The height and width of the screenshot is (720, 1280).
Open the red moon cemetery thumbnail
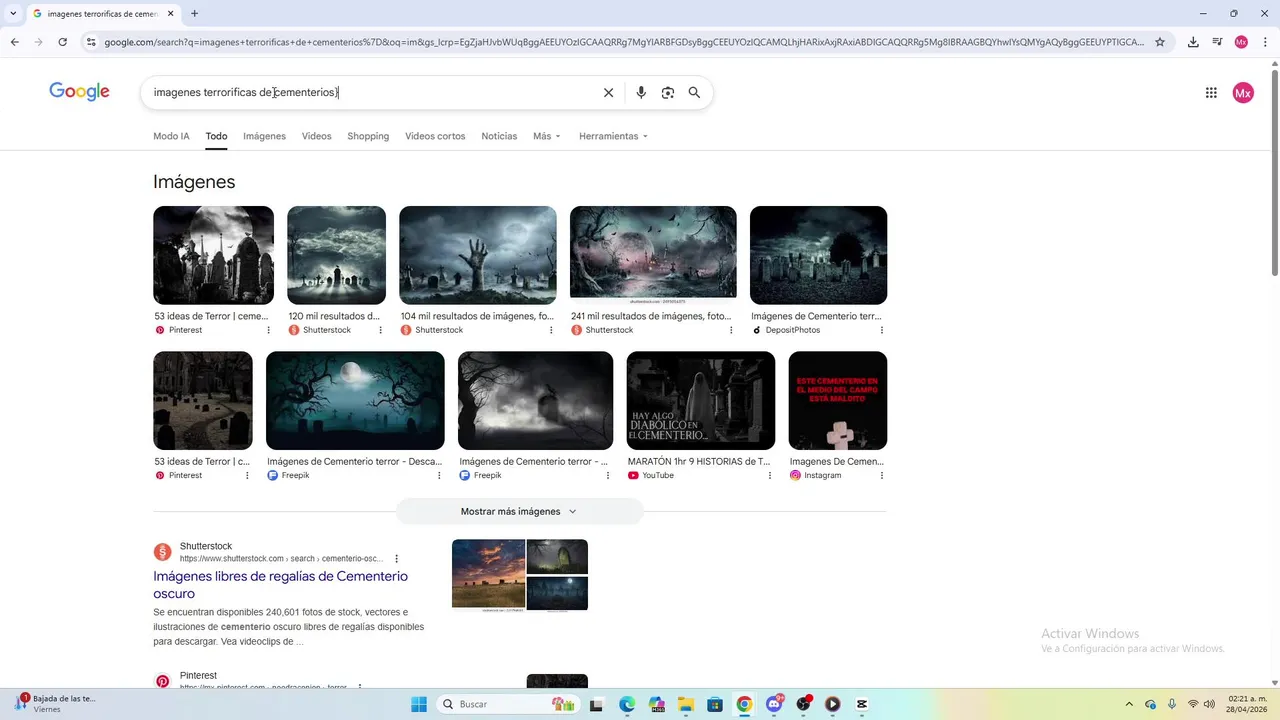click(653, 253)
